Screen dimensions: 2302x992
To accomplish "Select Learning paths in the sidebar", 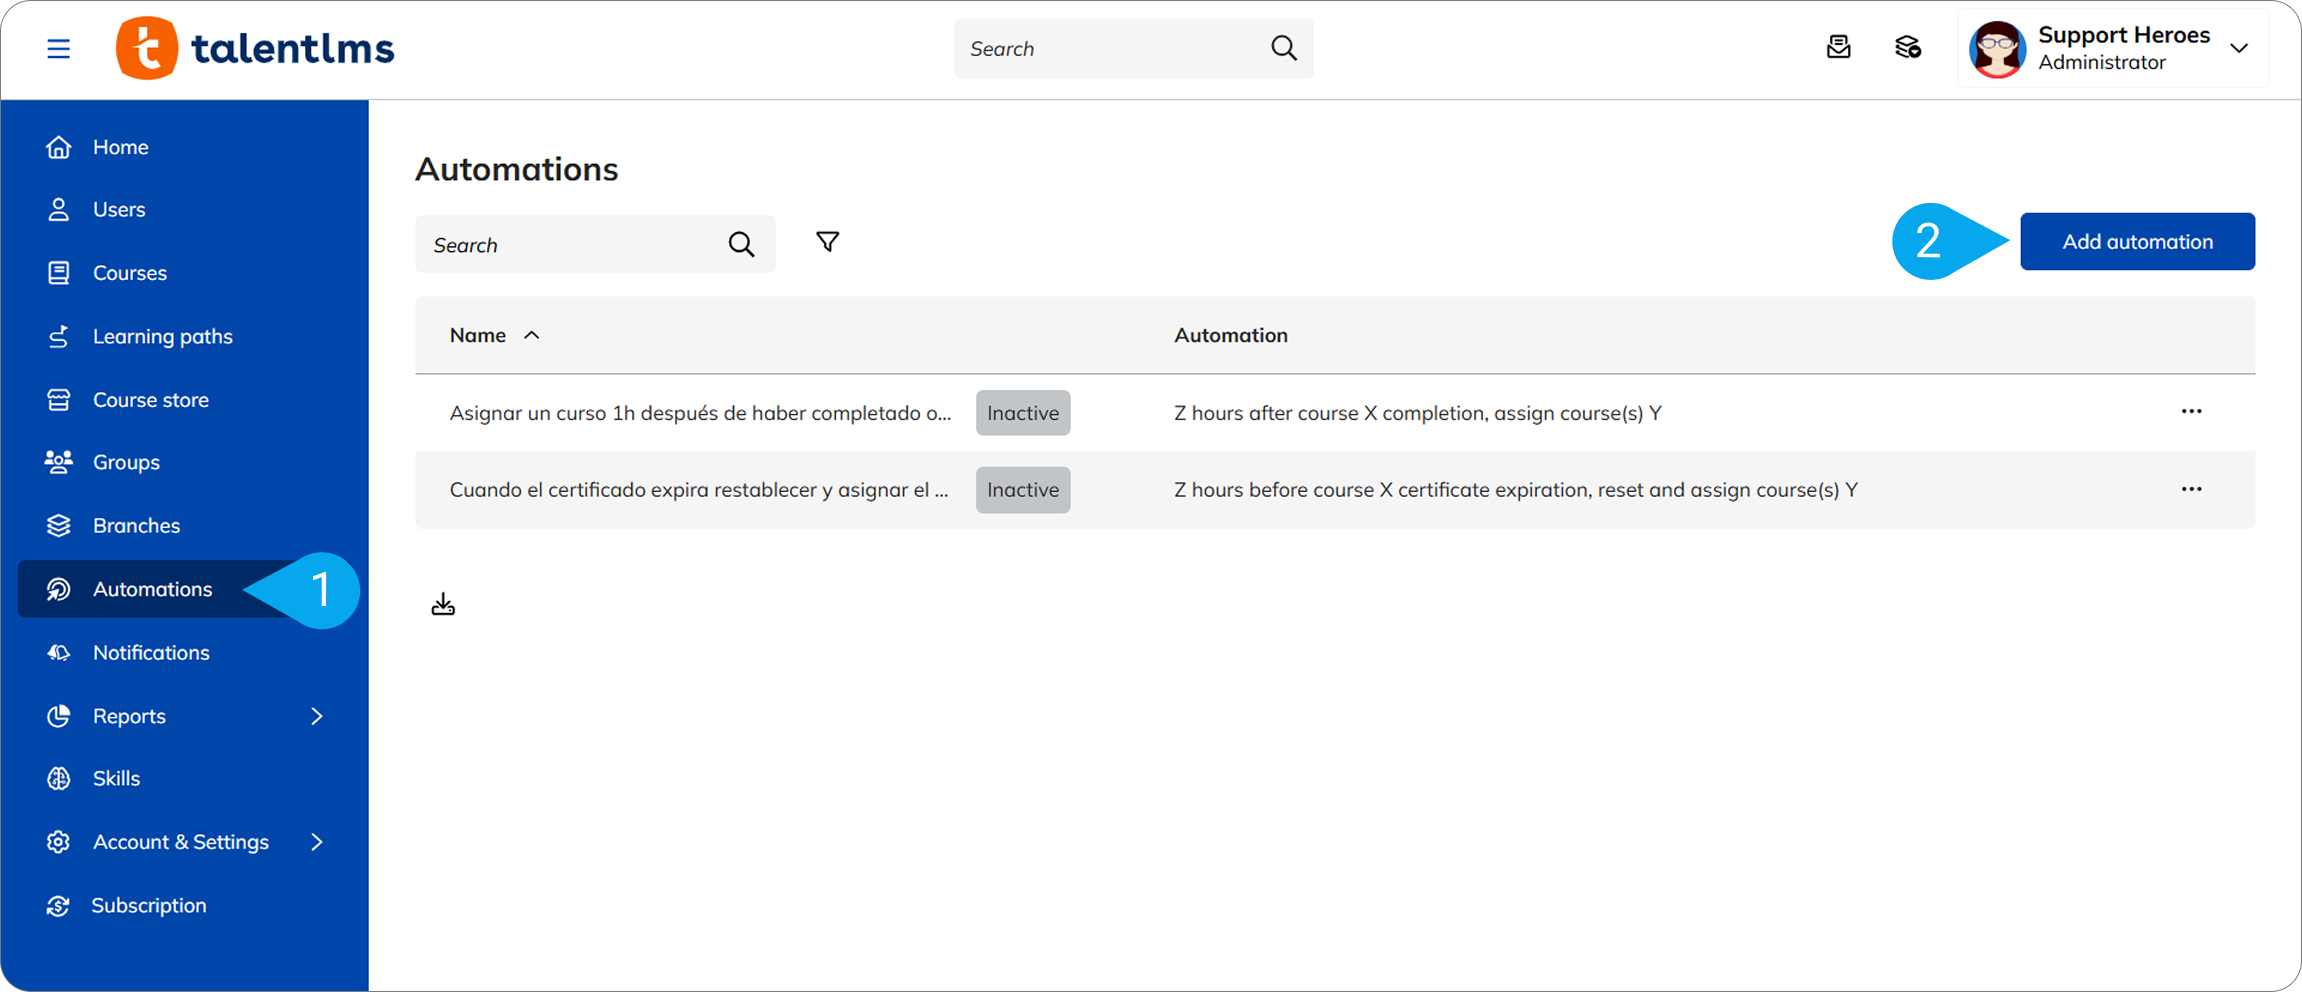I will (162, 337).
